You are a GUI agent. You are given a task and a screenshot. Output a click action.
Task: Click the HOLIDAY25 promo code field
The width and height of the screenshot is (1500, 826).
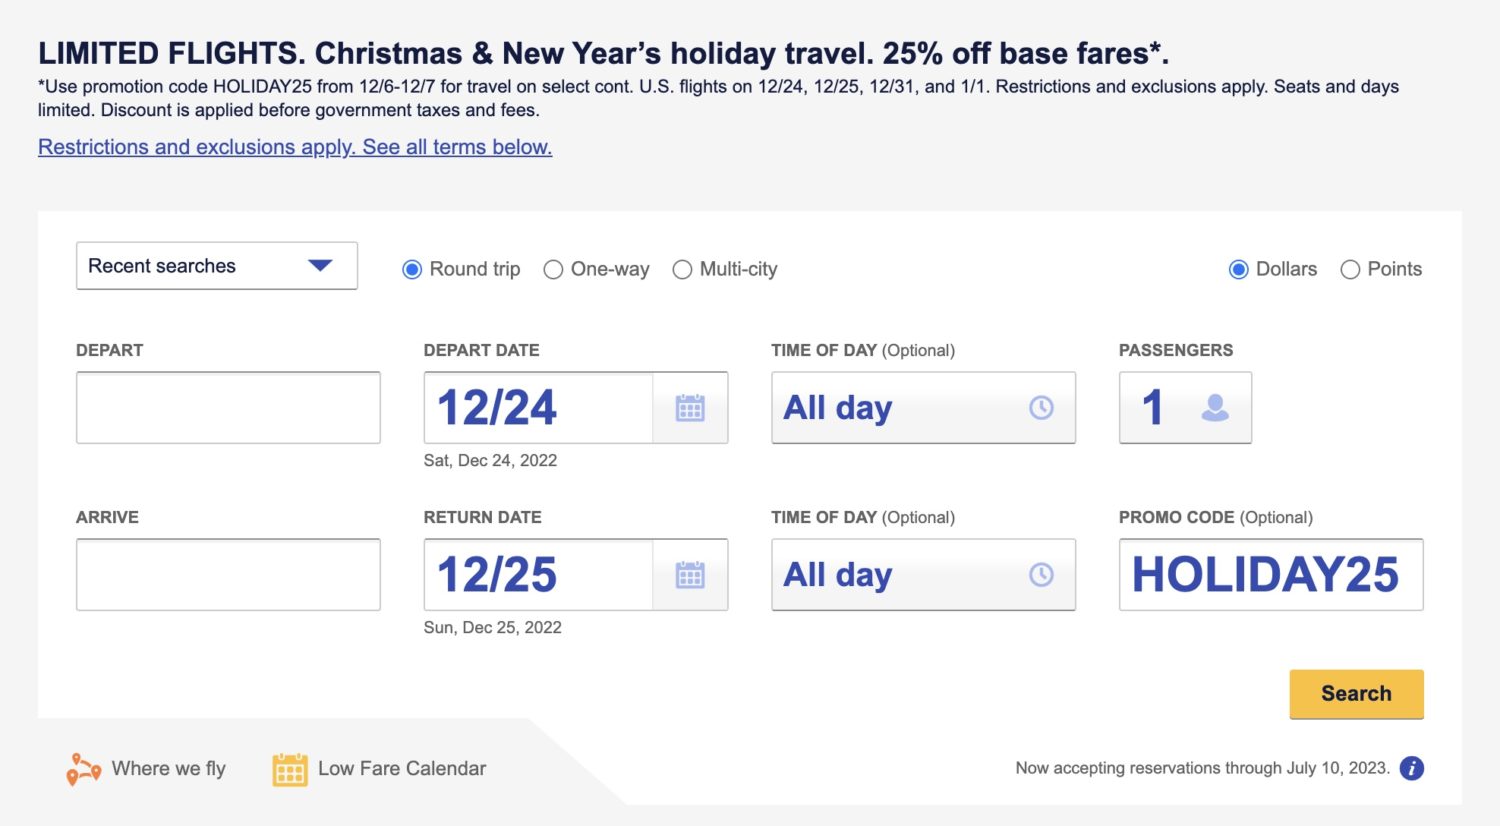click(1270, 574)
